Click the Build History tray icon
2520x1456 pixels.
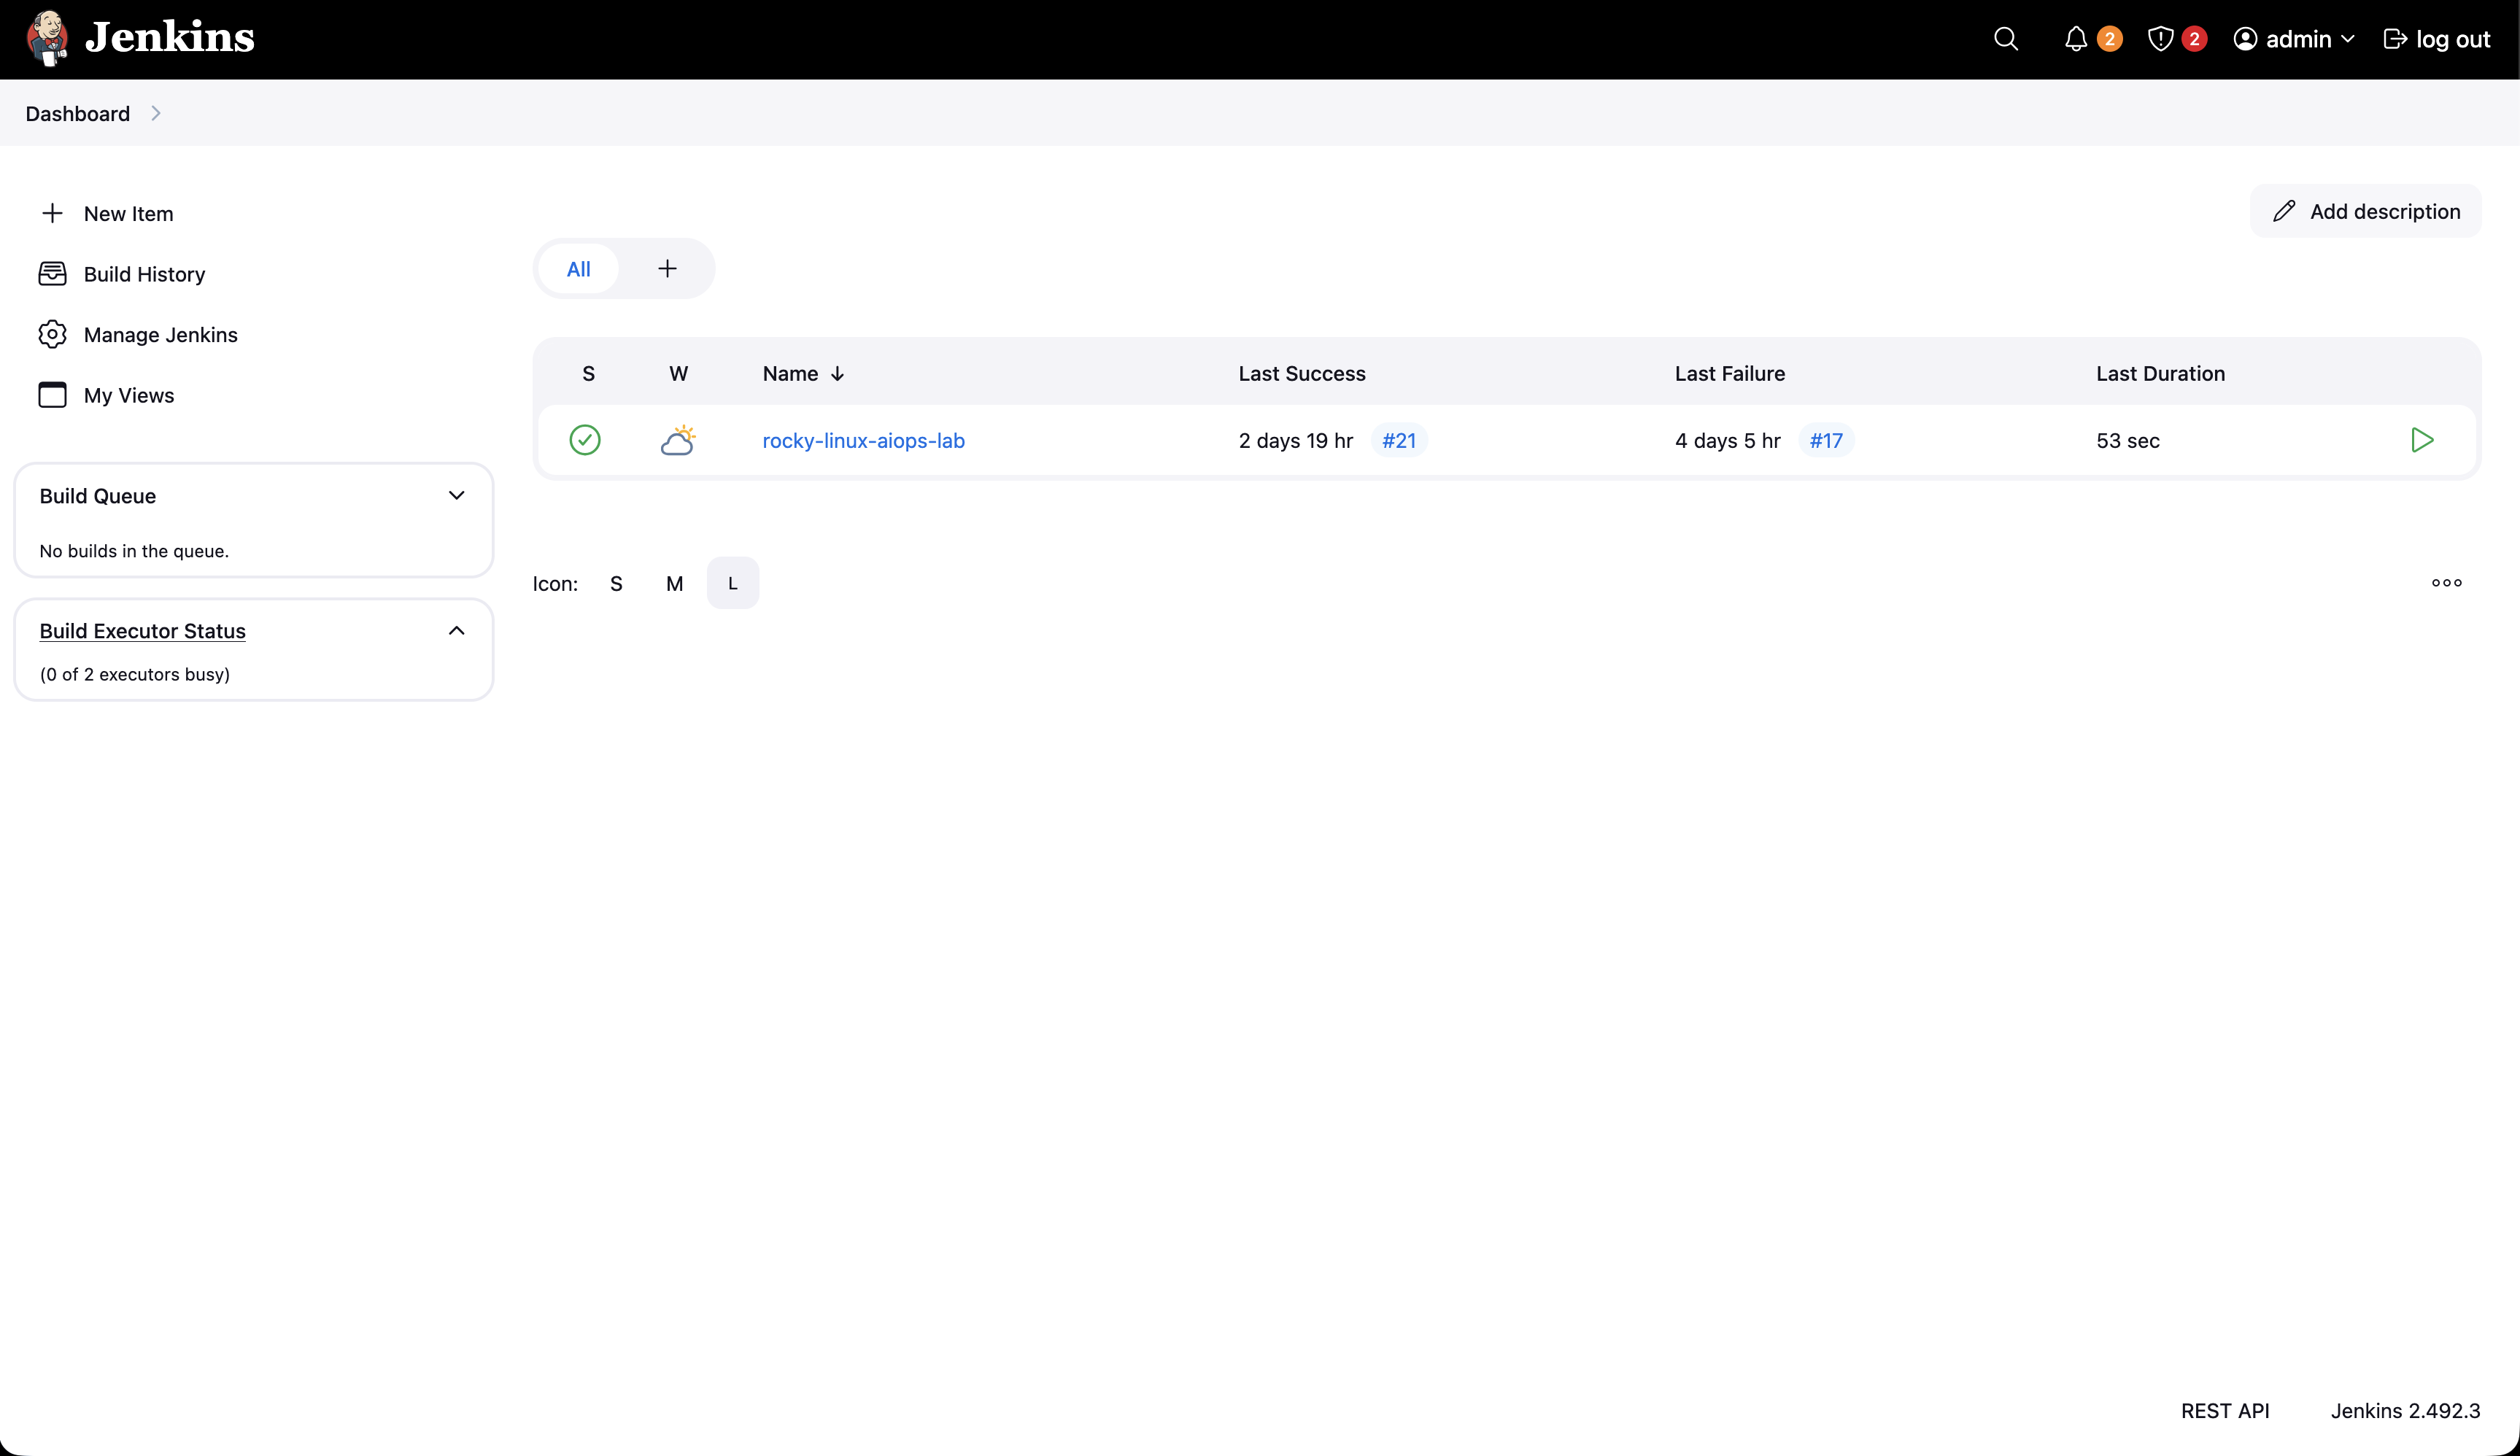tap(52, 274)
